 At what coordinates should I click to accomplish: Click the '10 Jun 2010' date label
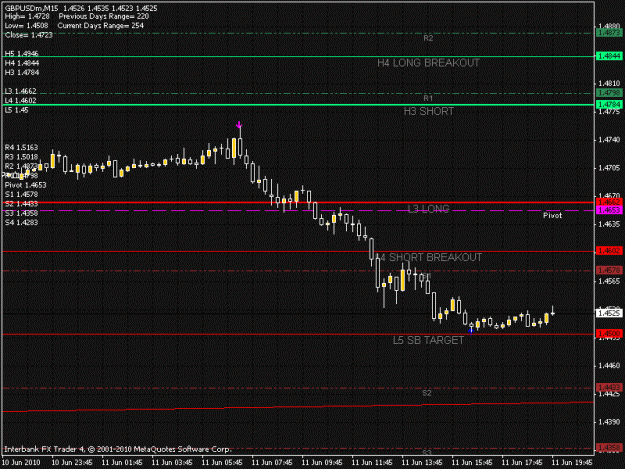point(21,463)
